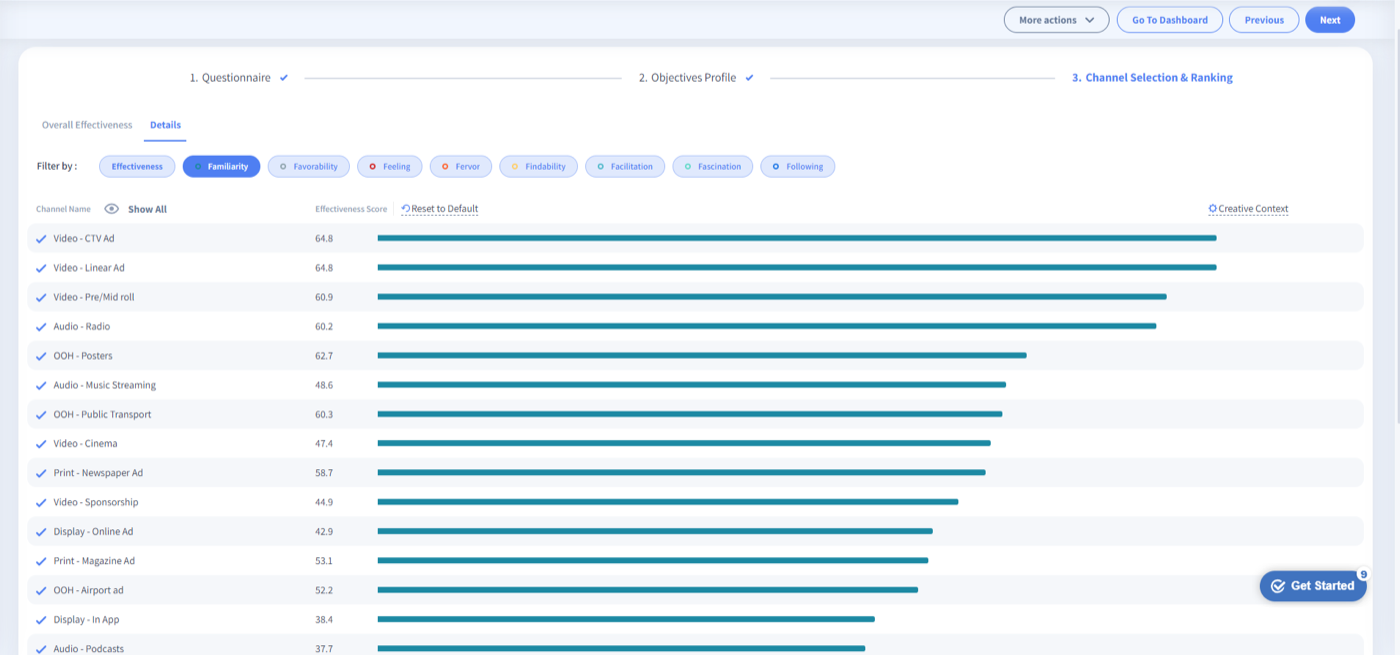Screen dimensions: 1400x655
Task: Filter by Favorability
Action: point(309,166)
